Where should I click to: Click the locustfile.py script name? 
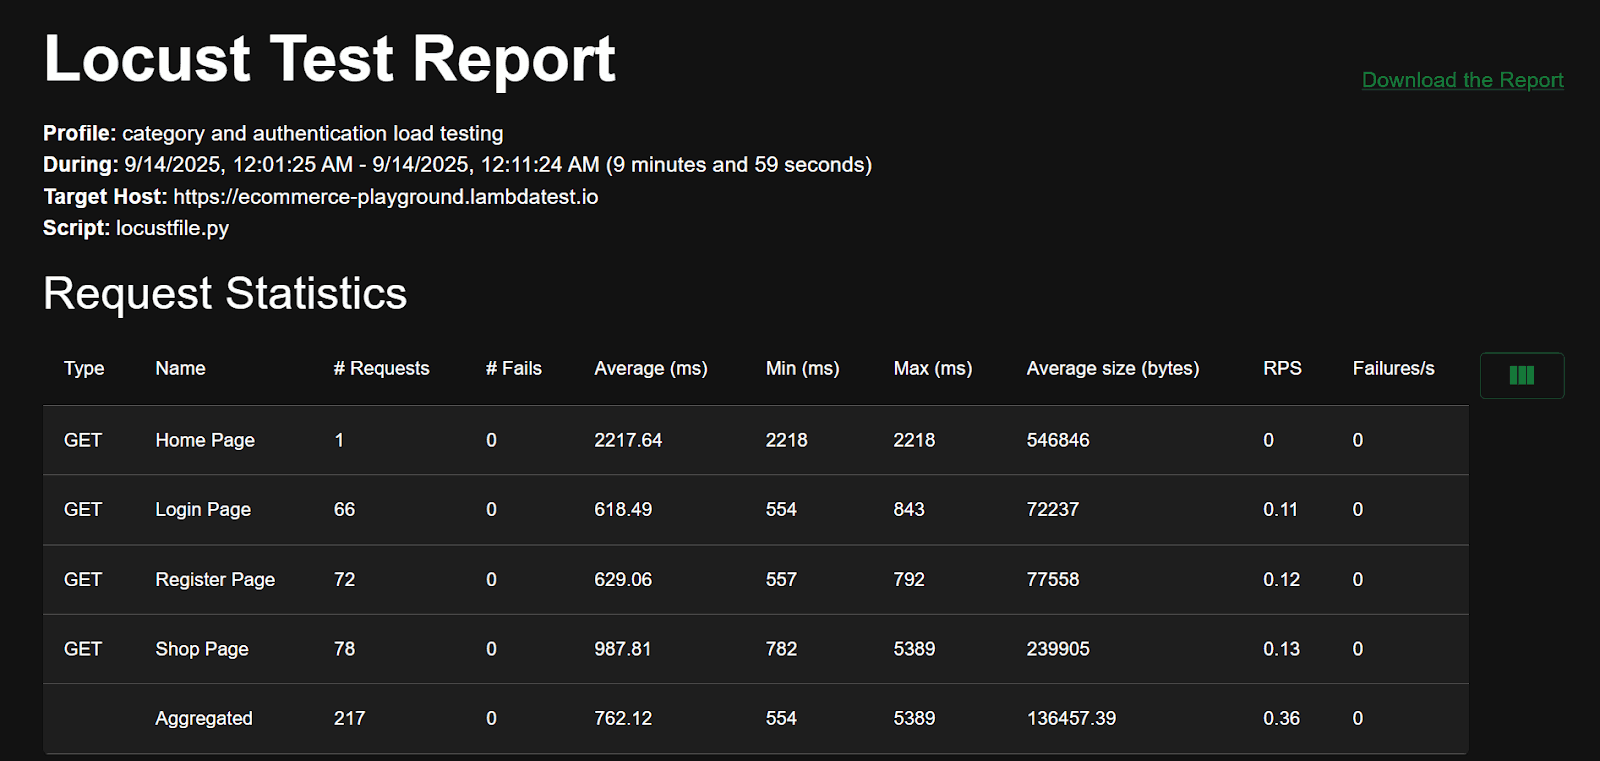(172, 228)
